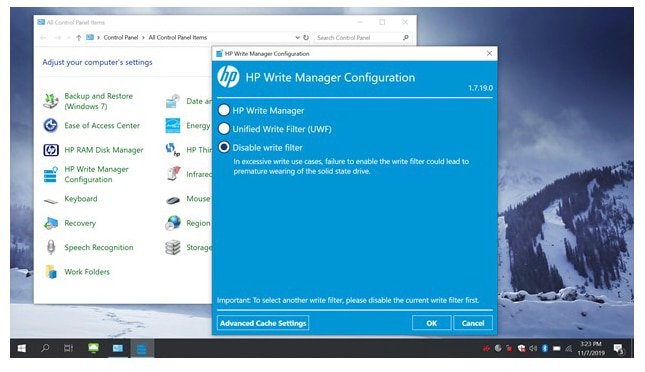645x372 pixels.
Task: Open the Energy Star icon
Action: pos(173,126)
